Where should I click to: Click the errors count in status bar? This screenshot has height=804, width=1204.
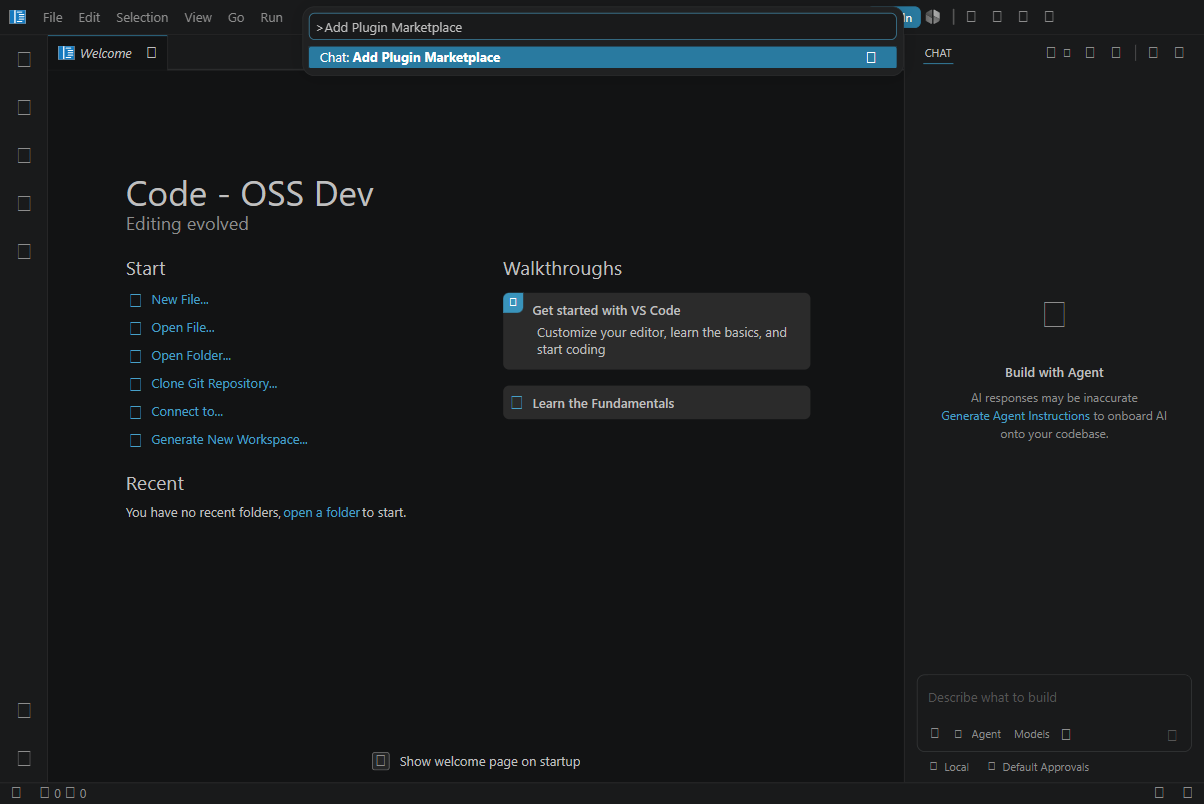click(51, 793)
